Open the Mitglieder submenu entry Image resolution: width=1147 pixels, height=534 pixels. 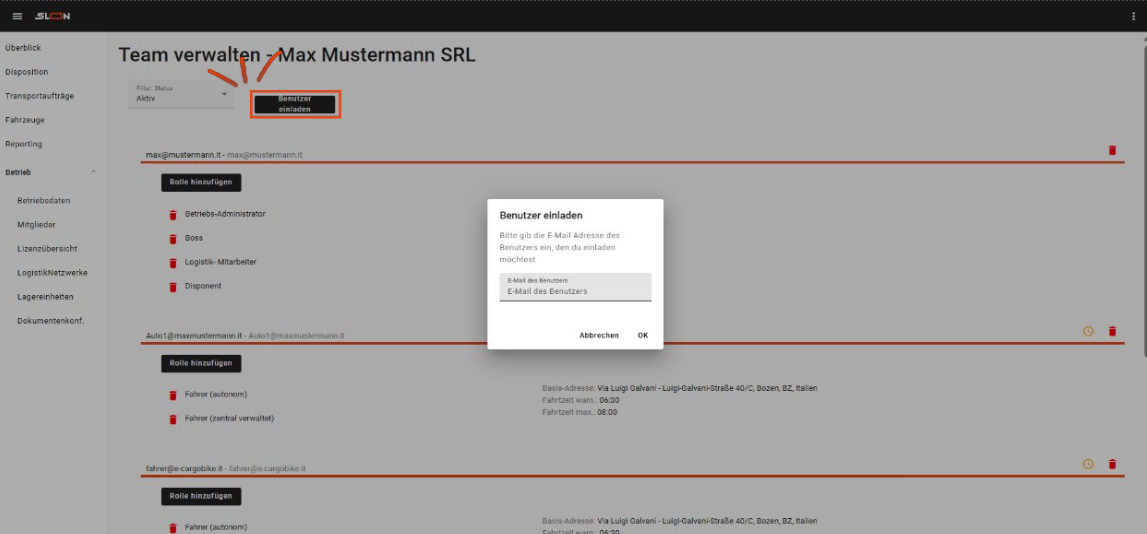click(x=36, y=224)
